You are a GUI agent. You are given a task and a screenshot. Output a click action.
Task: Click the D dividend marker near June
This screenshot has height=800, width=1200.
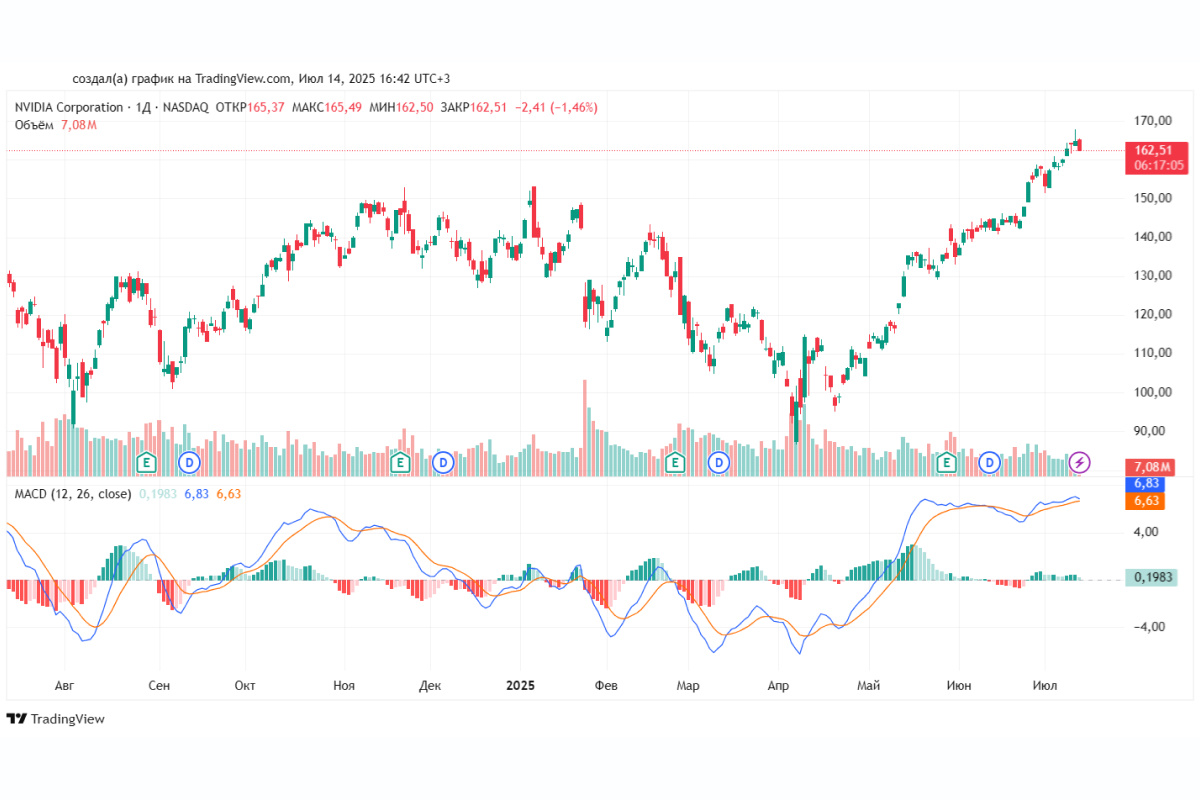pyautogui.click(x=988, y=462)
